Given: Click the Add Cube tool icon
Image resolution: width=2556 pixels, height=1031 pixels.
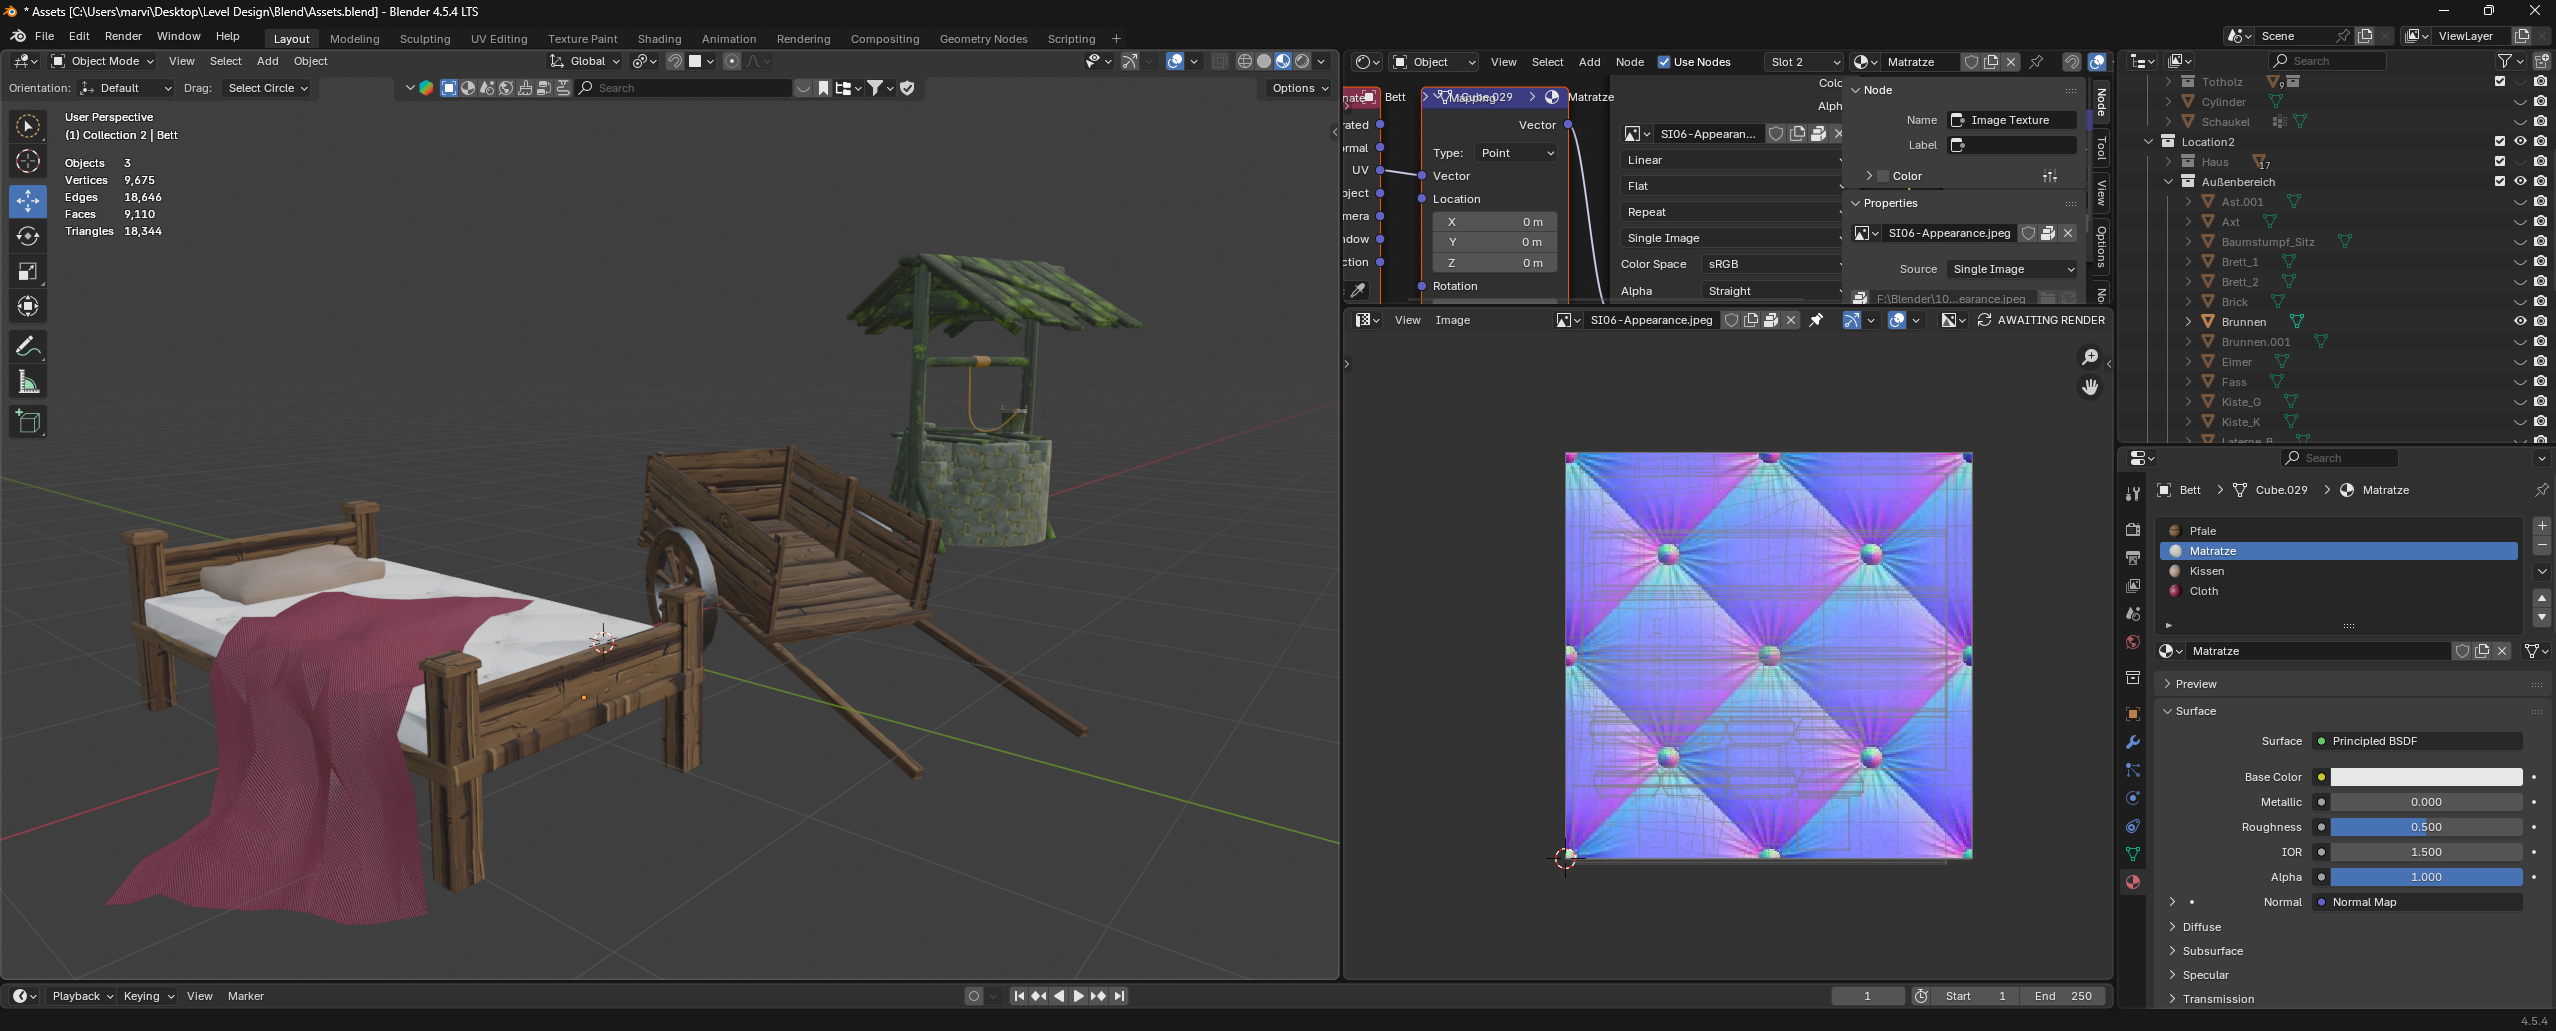Looking at the screenshot, I should tap(28, 422).
